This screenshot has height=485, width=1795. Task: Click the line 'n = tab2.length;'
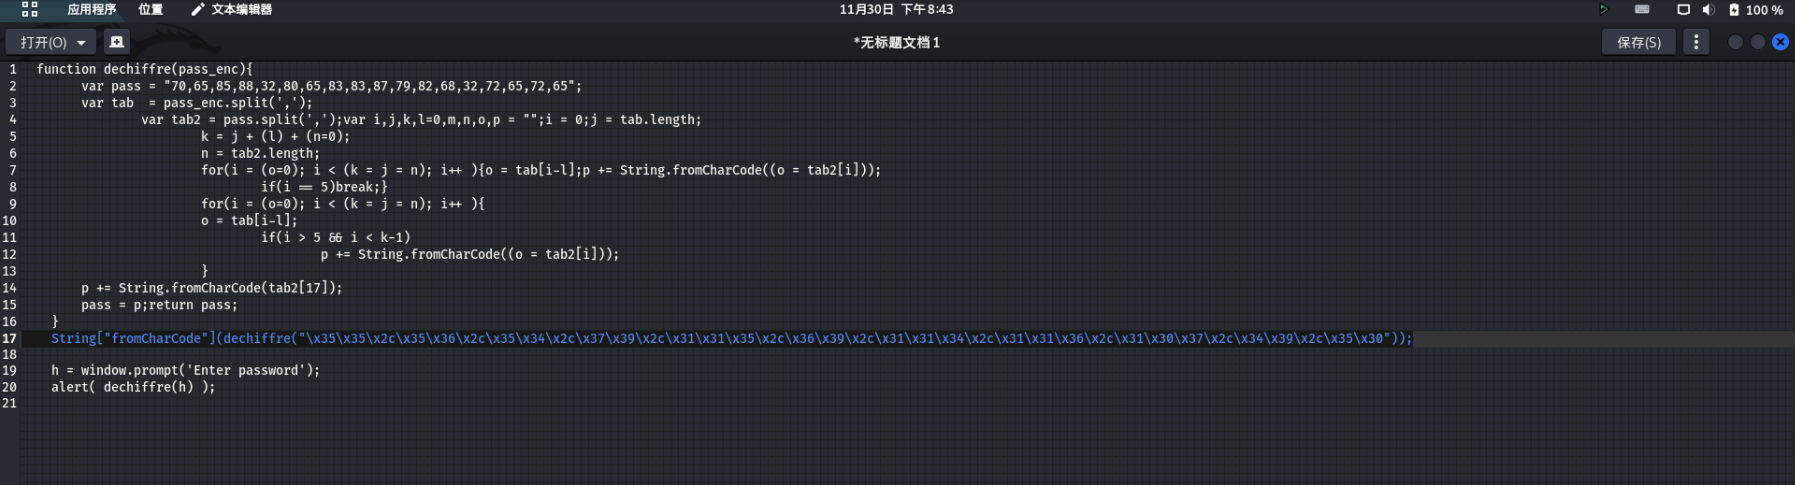coord(260,154)
